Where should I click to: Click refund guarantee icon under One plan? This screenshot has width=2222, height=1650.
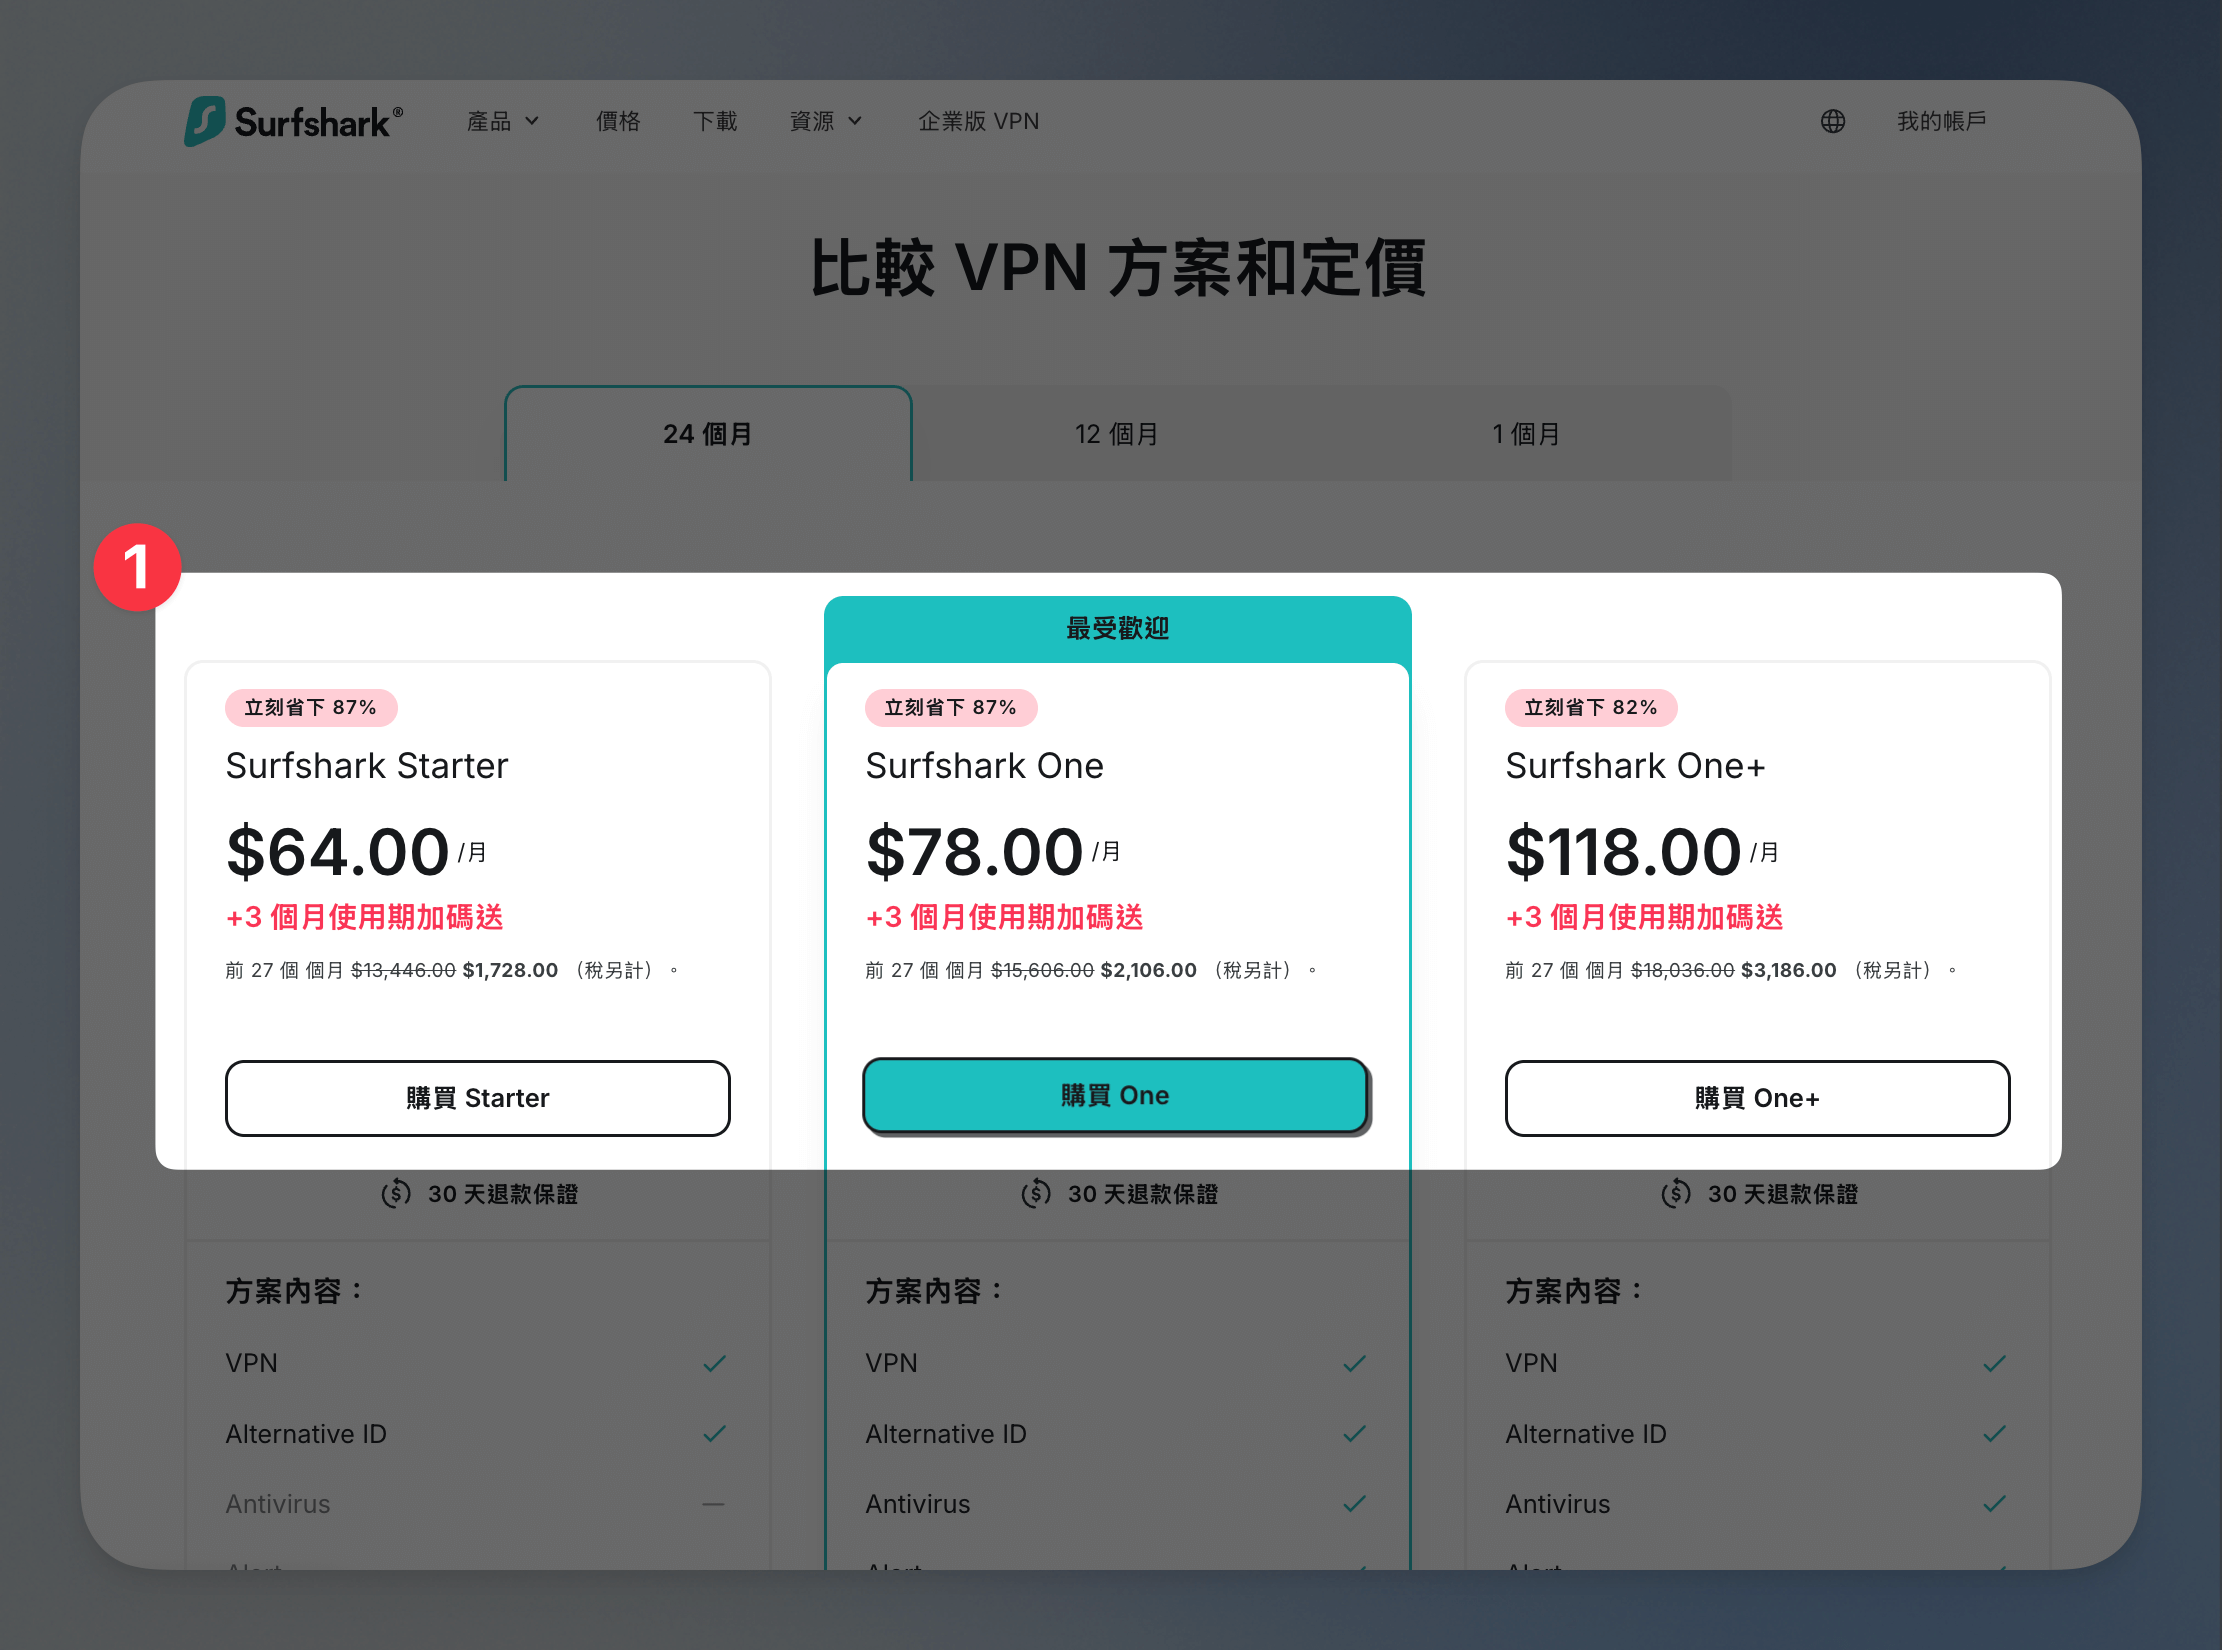click(x=1036, y=1193)
